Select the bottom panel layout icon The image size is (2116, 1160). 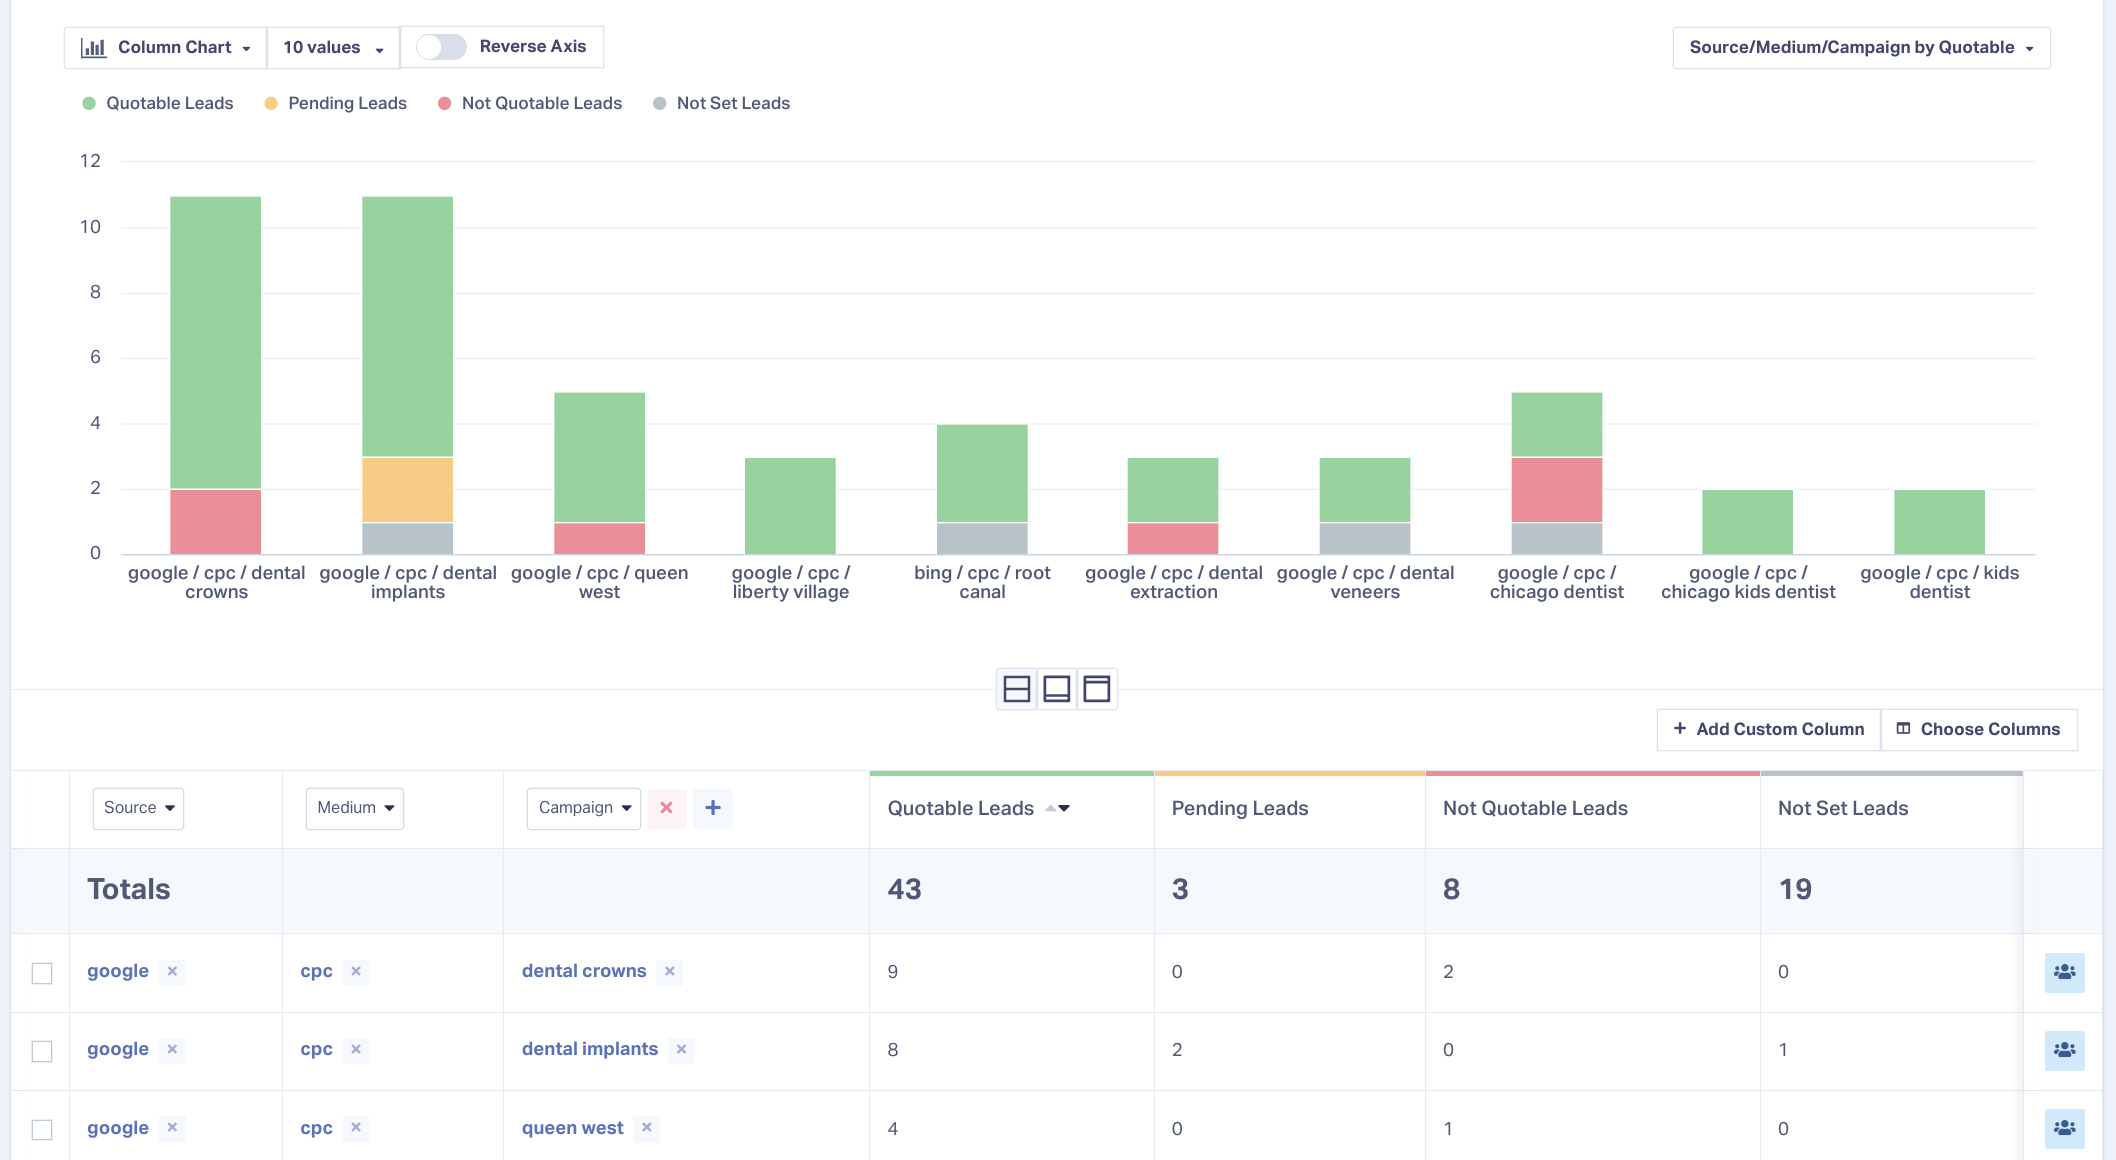[x=1056, y=689]
